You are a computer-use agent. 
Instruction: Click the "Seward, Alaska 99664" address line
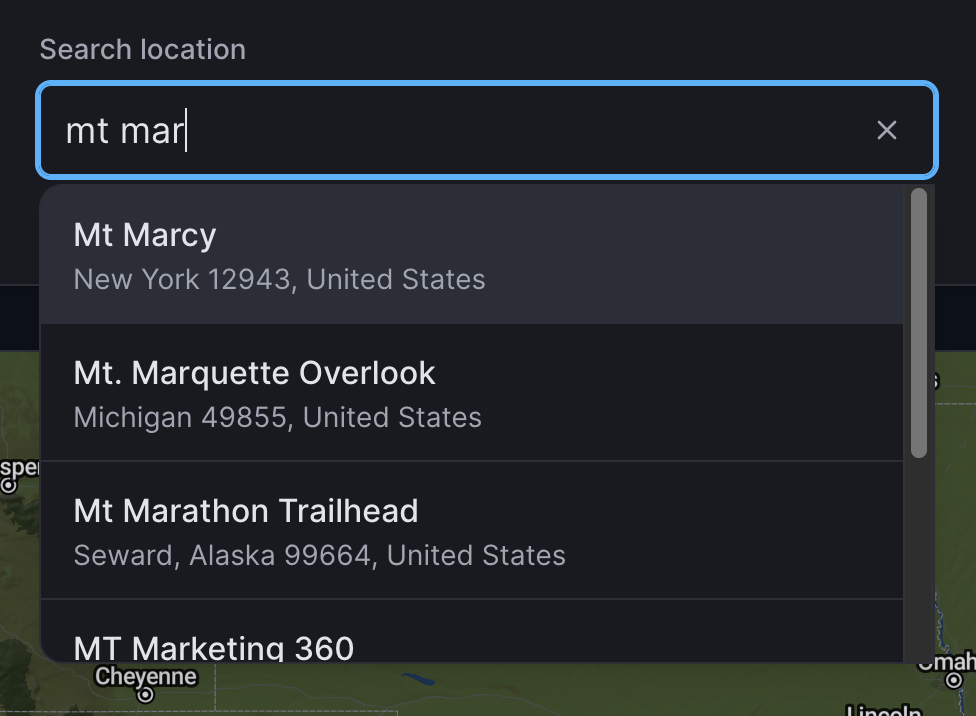[x=319, y=555]
